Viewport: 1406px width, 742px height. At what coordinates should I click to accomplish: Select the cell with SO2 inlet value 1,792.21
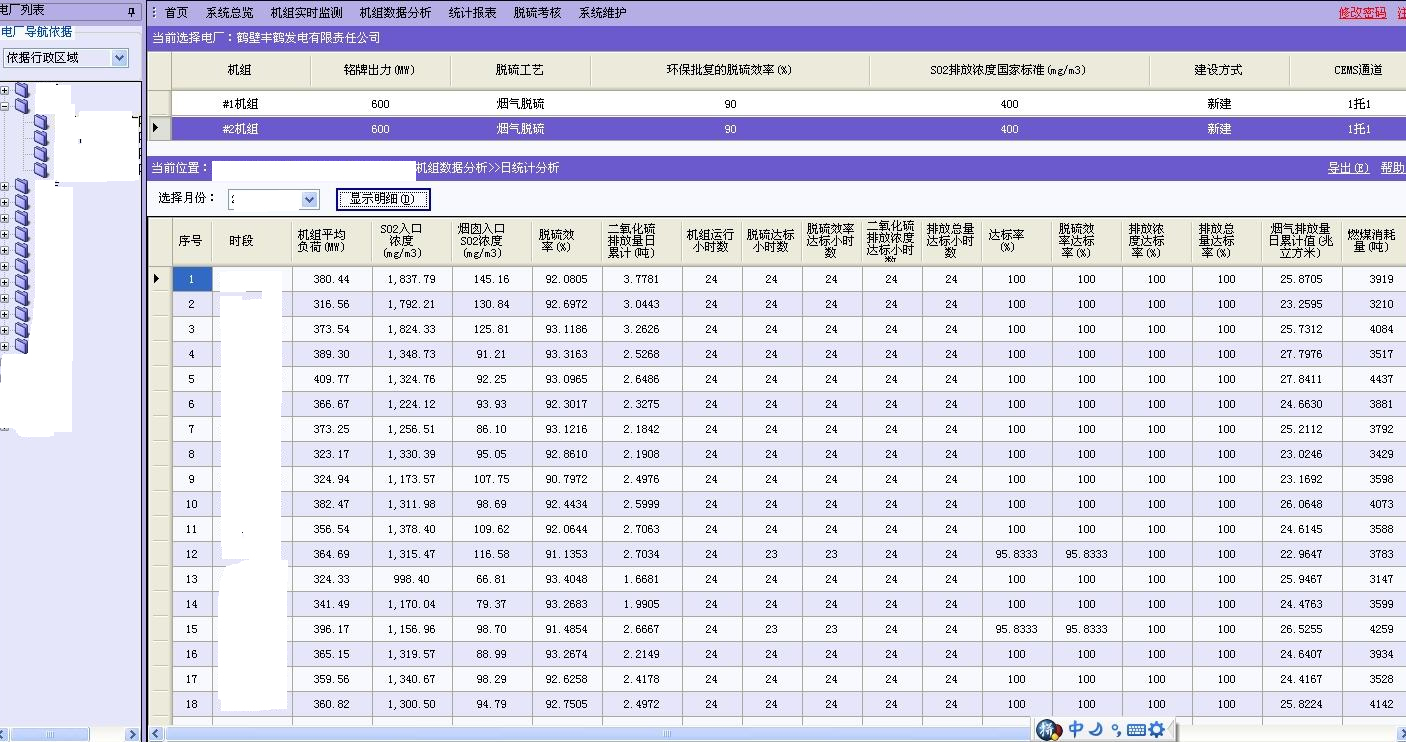click(411, 304)
